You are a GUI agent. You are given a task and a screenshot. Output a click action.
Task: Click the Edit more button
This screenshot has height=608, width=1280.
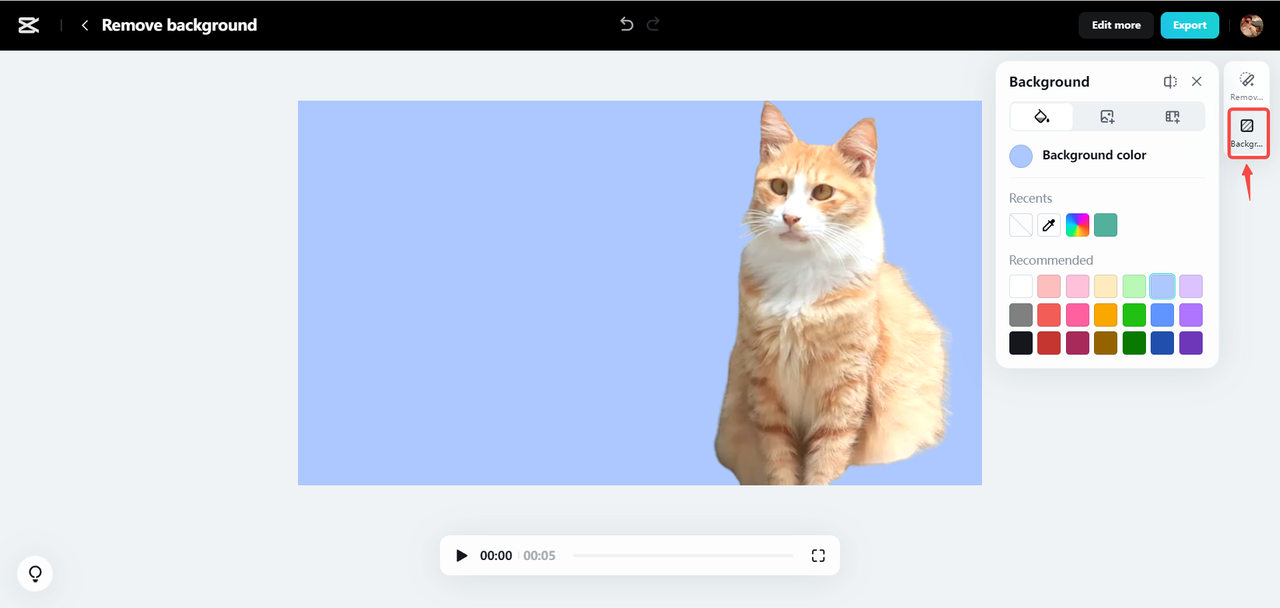click(x=1116, y=25)
